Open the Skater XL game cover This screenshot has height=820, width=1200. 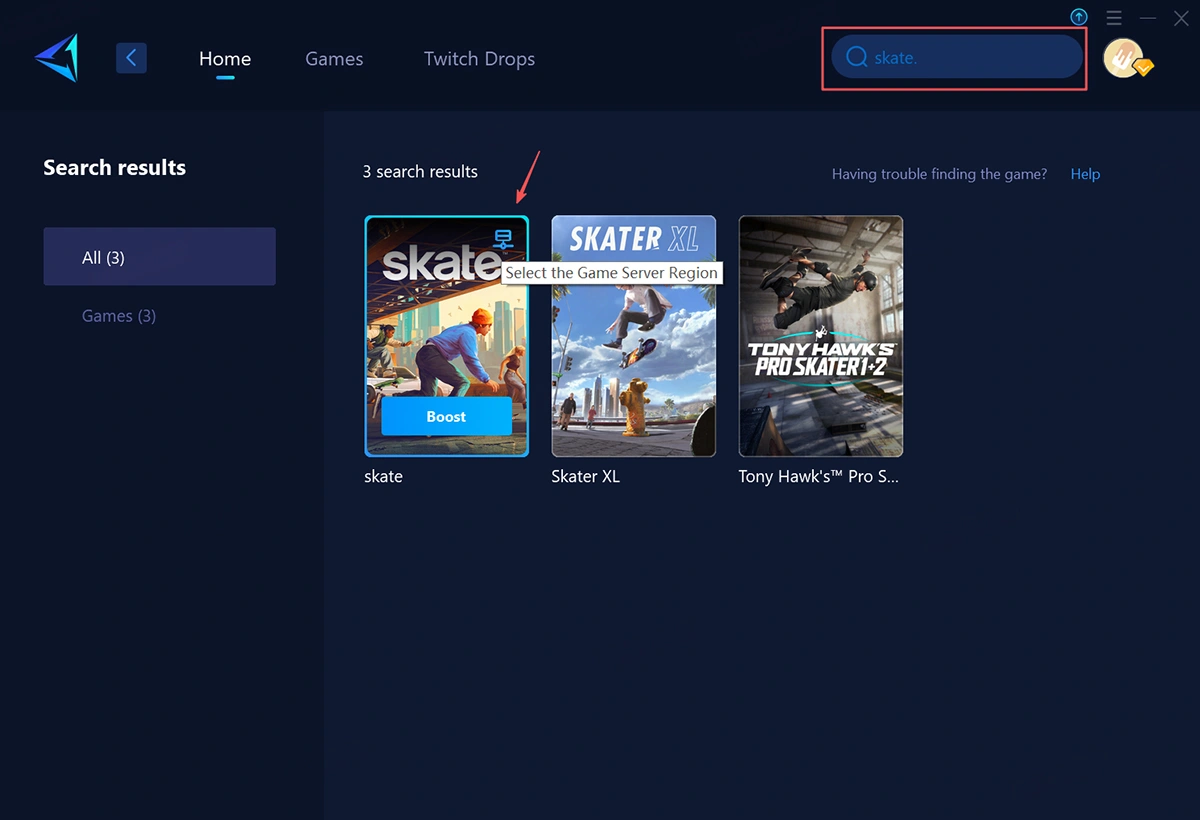pyautogui.click(x=633, y=336)
